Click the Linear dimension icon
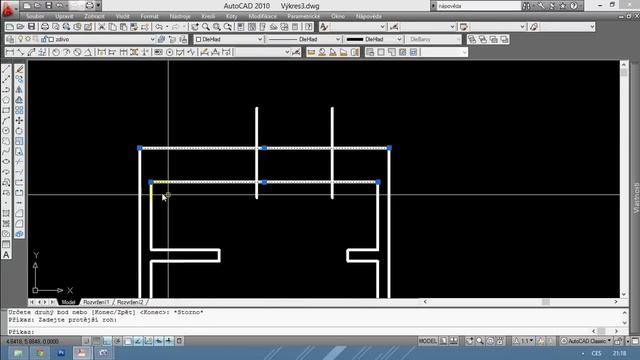The height and width of the screenshot is (360, 640). point(10,52)
